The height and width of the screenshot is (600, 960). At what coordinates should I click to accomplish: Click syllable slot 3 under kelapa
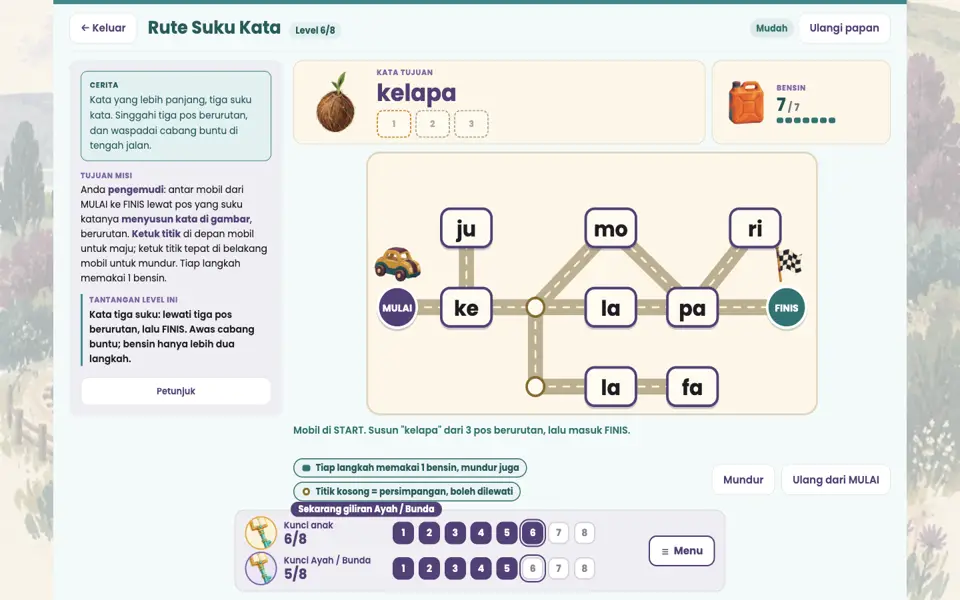coord(471,124)
